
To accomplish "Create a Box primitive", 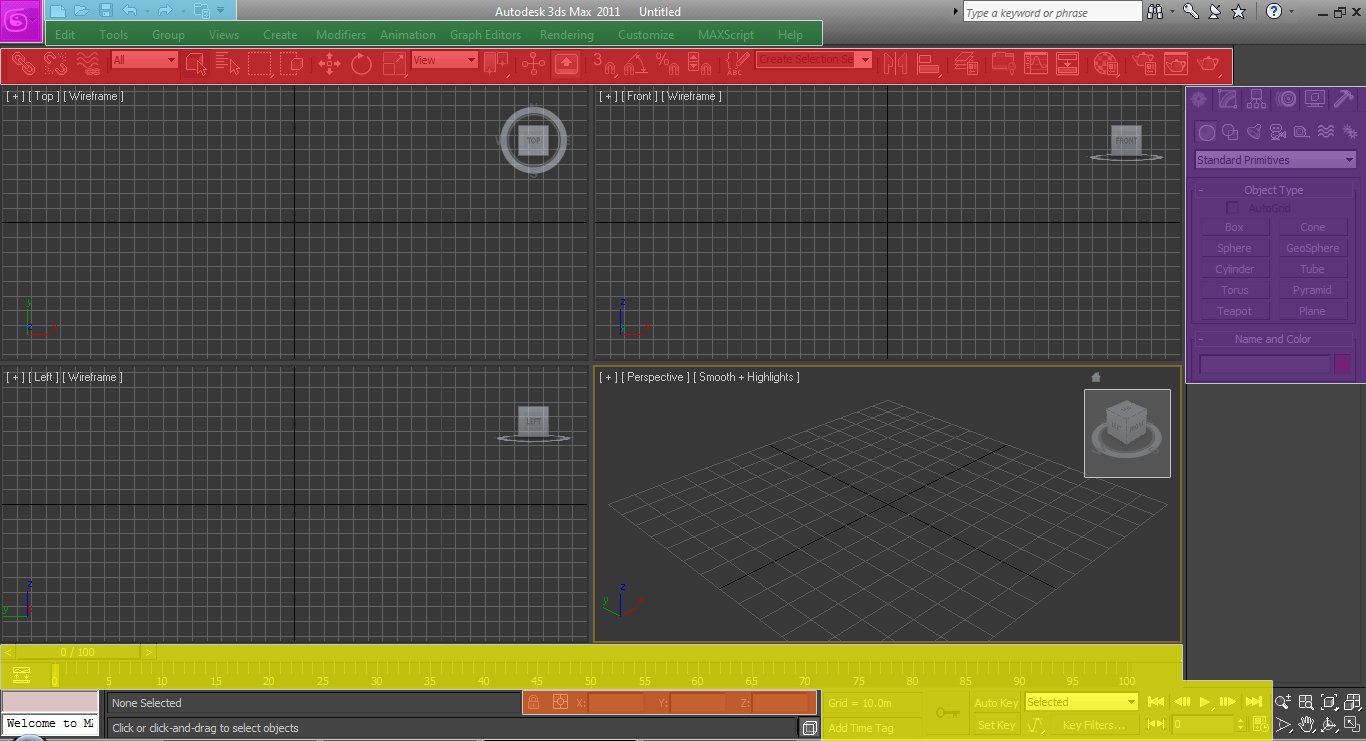I will tap(1234, 227).
